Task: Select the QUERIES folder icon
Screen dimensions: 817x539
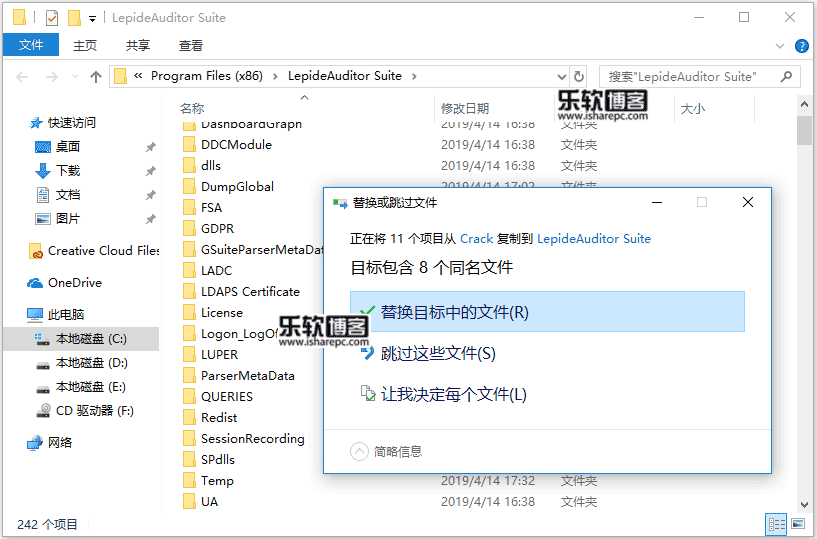Action: 190,397
